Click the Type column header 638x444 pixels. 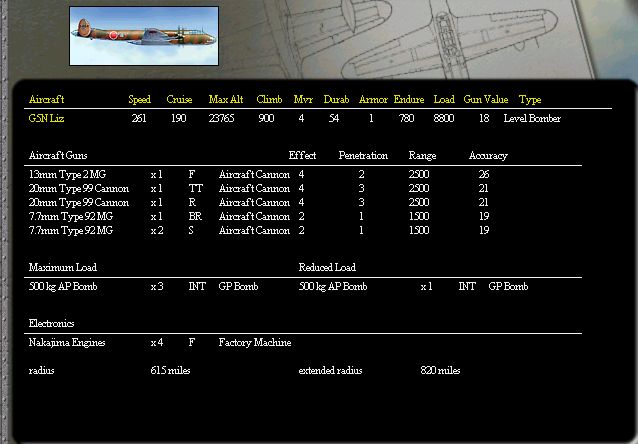pyautogui.click(x=530, y=99)
